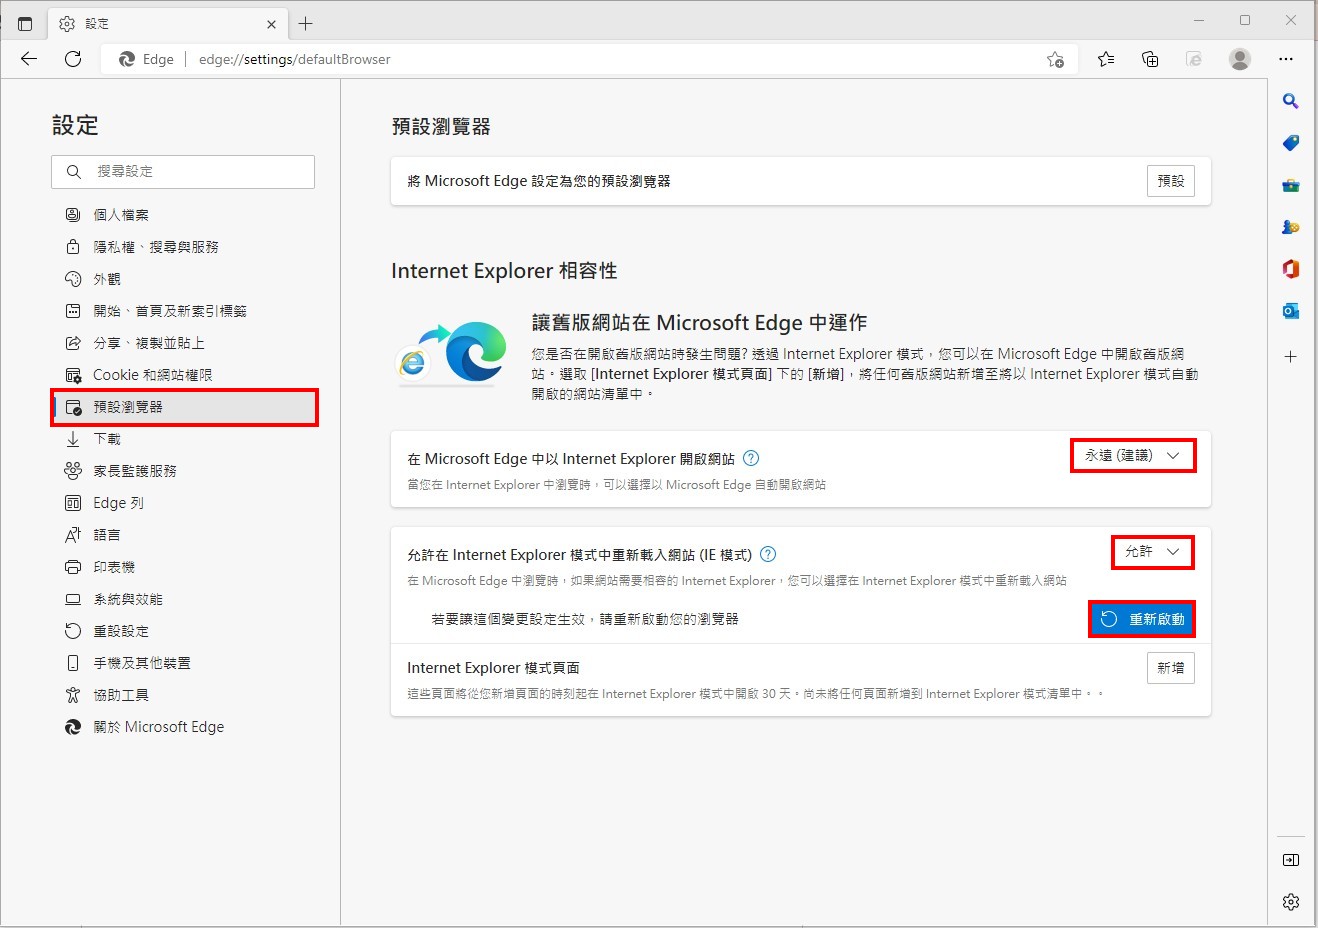1318x928 pixels.
Task: Click help icon beside 以 Internet Explorer 開啟網站
Action: [x=751, y=458]
